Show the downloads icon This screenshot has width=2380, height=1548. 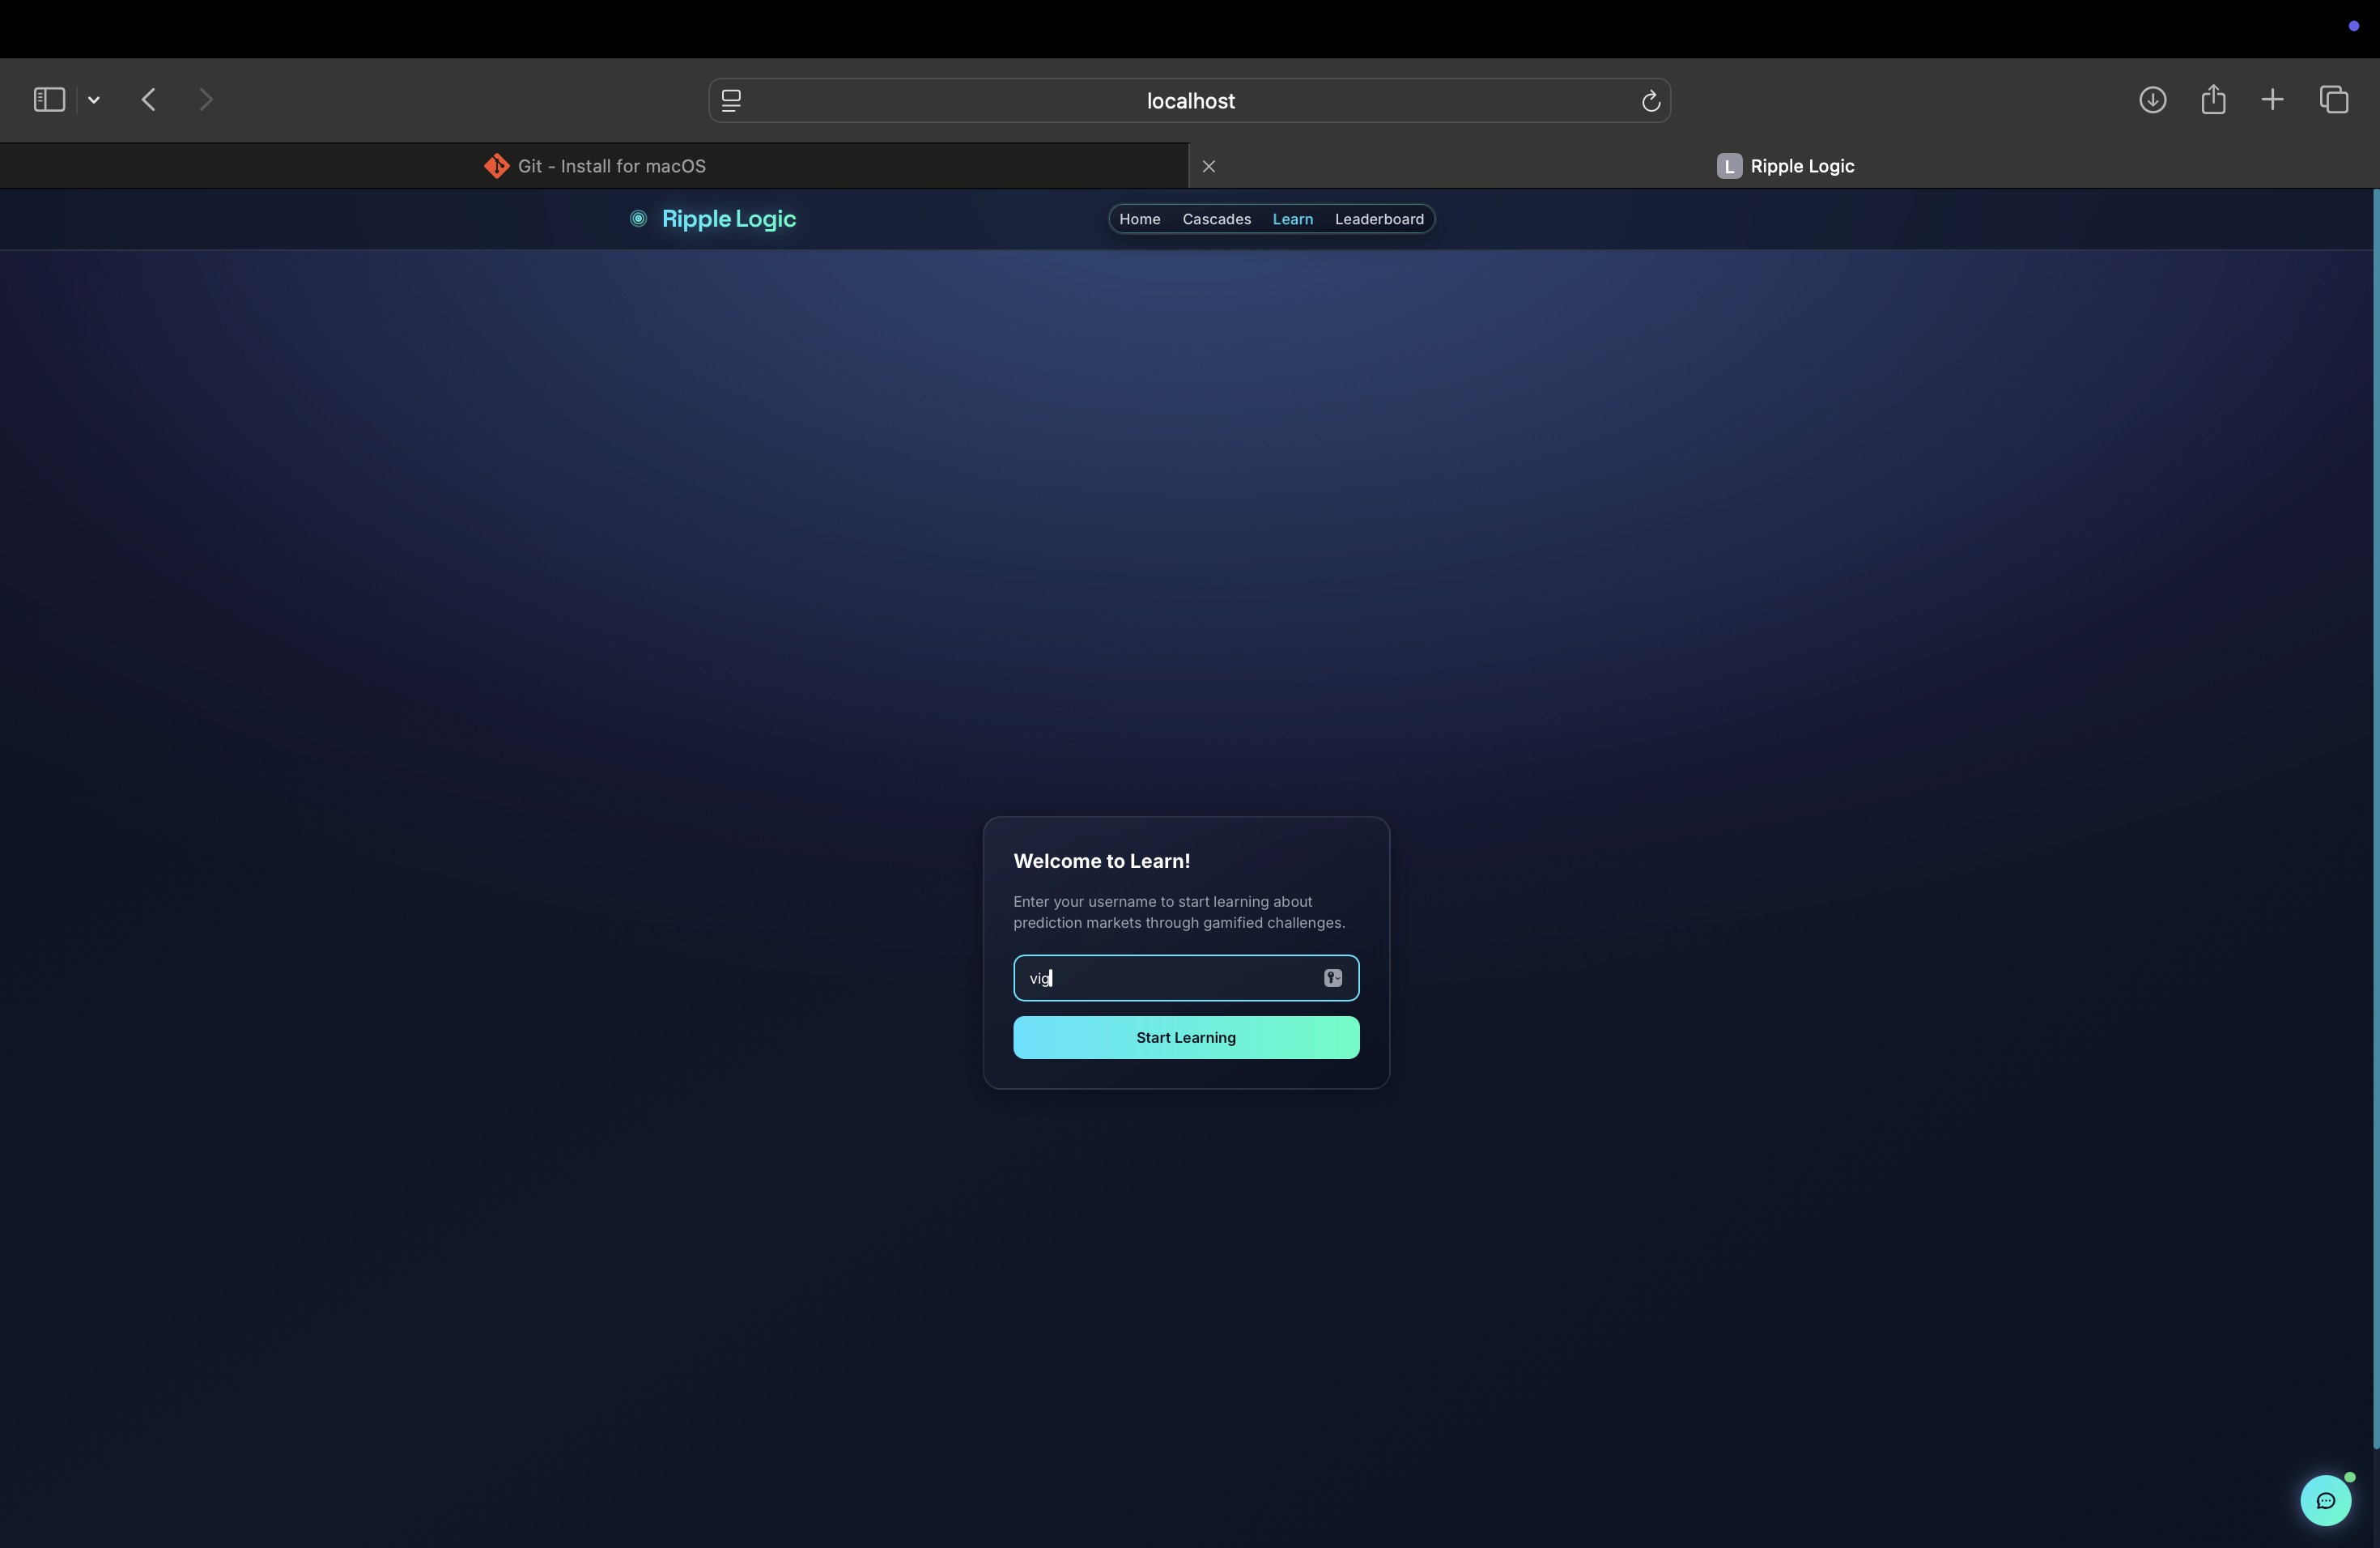(2152, 100)
